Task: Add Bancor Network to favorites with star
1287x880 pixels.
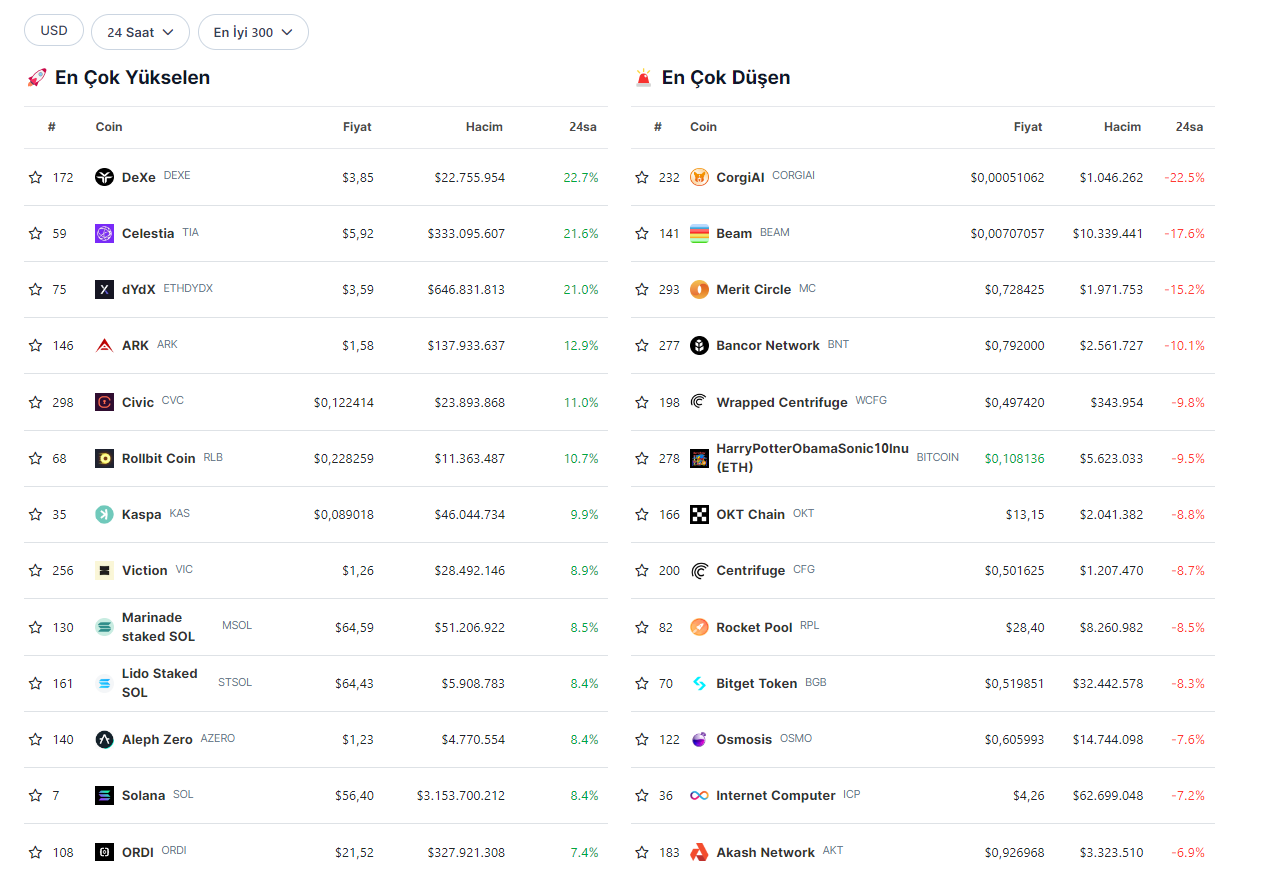Action: (x=642, y=345)
